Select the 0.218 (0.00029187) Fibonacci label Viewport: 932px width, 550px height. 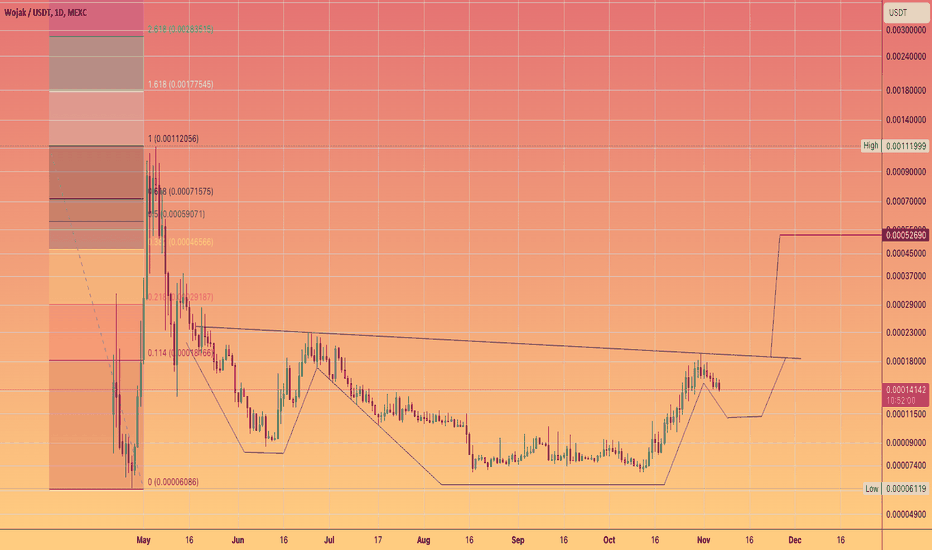click(181, 297)
